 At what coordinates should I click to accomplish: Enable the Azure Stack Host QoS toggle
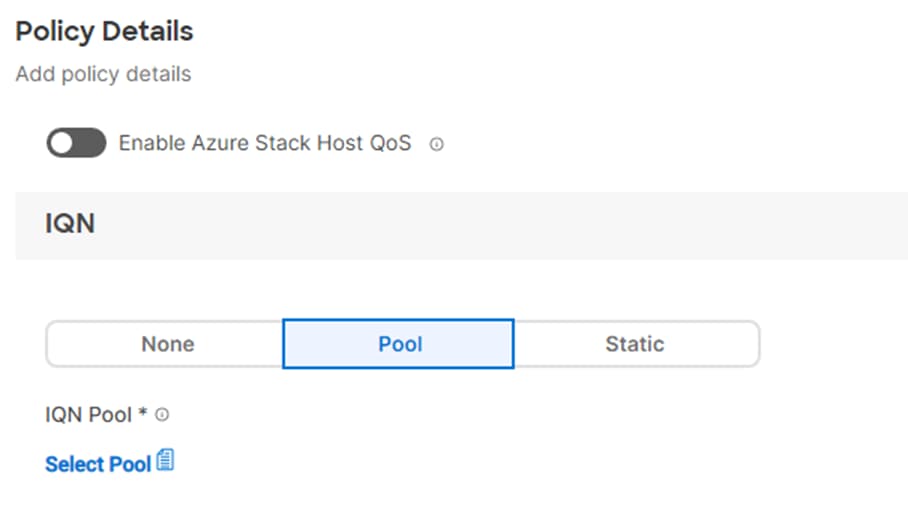[76, 142]
